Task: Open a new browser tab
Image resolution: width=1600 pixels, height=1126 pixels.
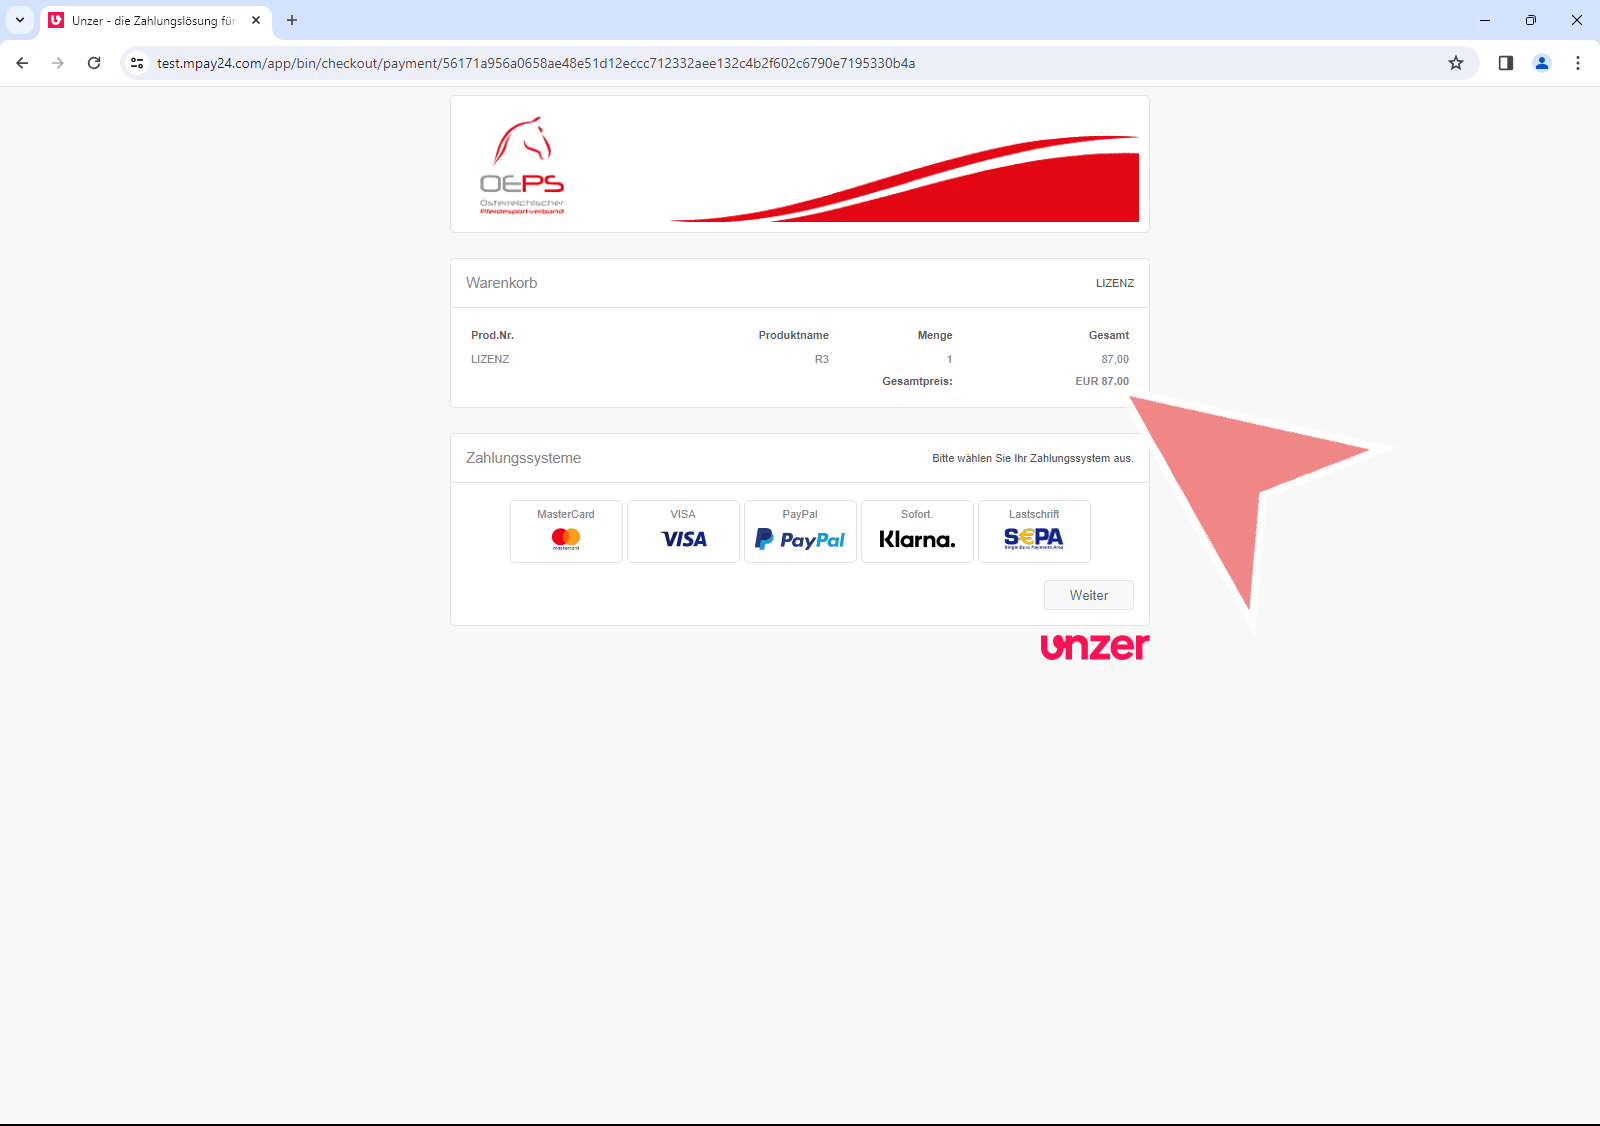Action: click(292, 20)
